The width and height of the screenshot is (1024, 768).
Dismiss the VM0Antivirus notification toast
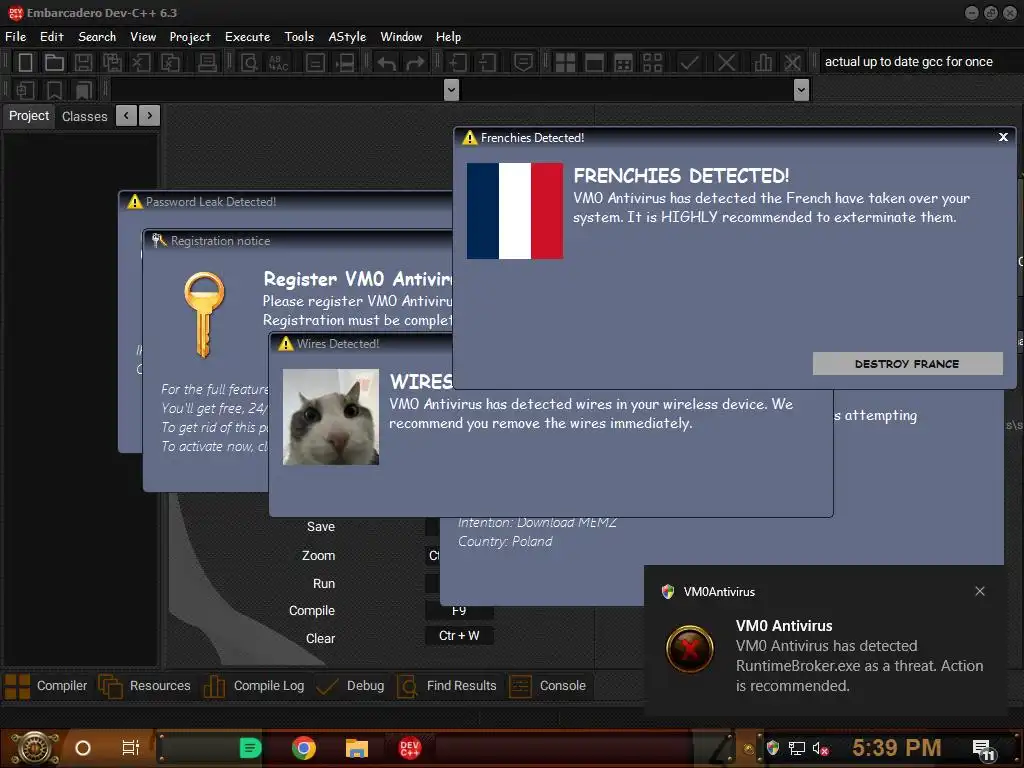pos(980,591)
